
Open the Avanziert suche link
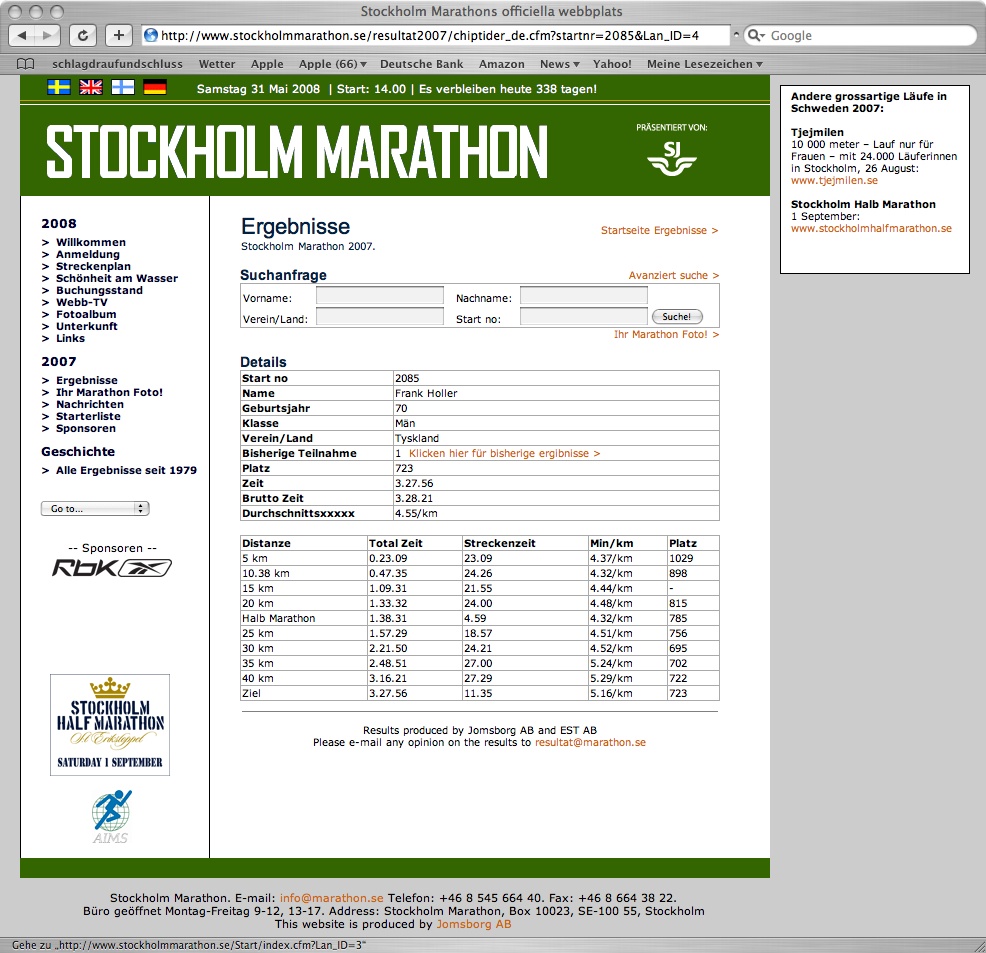point(674,275)
